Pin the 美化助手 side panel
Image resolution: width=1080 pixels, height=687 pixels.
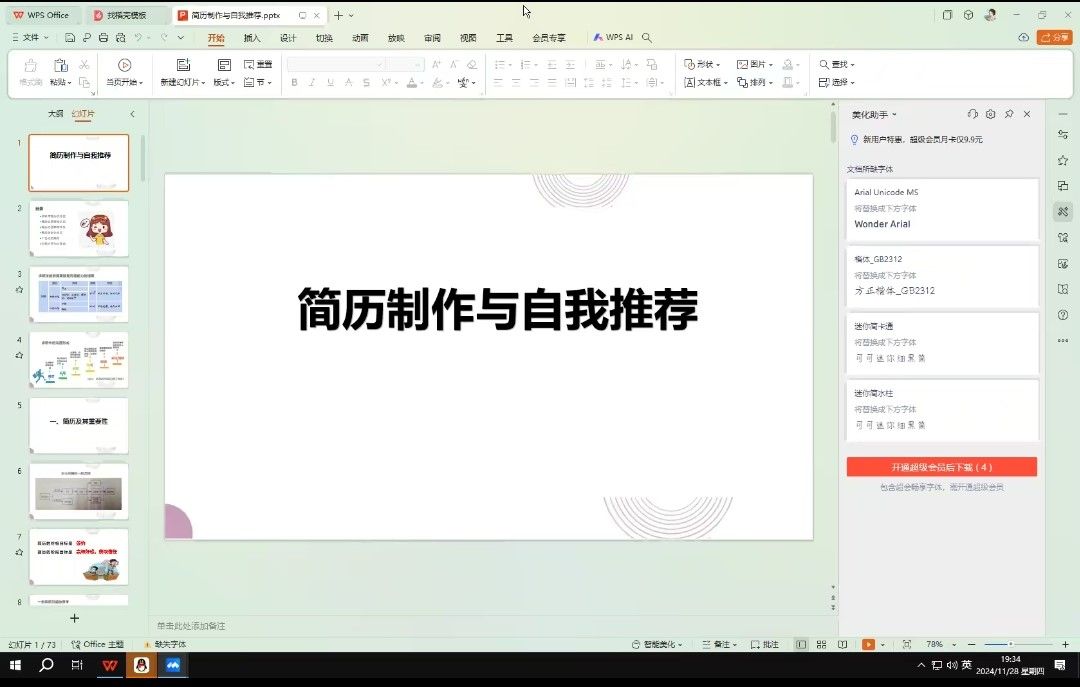(1008, 115)
